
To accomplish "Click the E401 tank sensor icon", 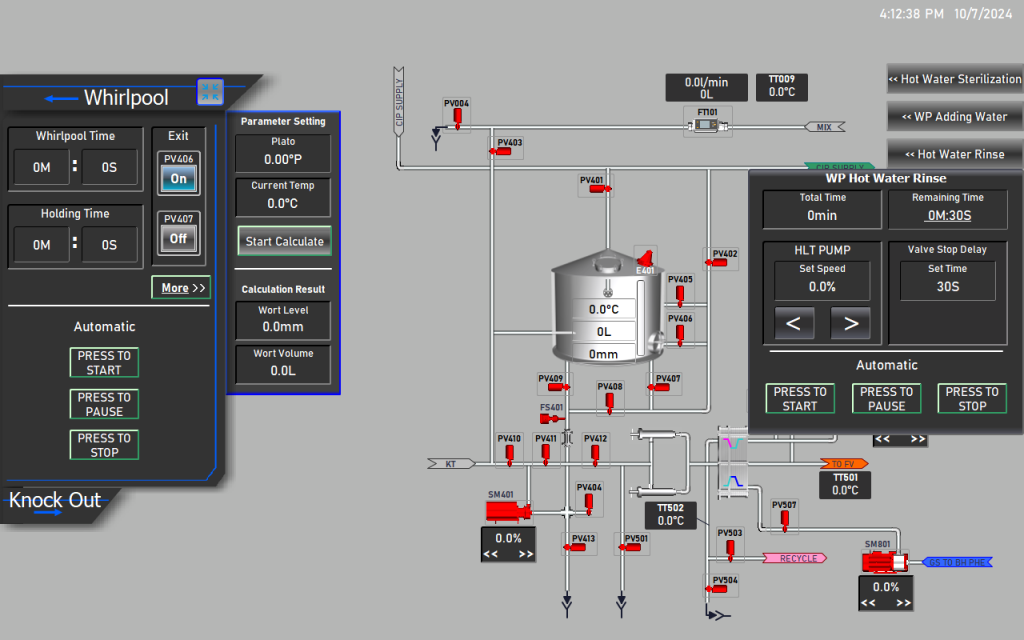I will click(645, 257).
